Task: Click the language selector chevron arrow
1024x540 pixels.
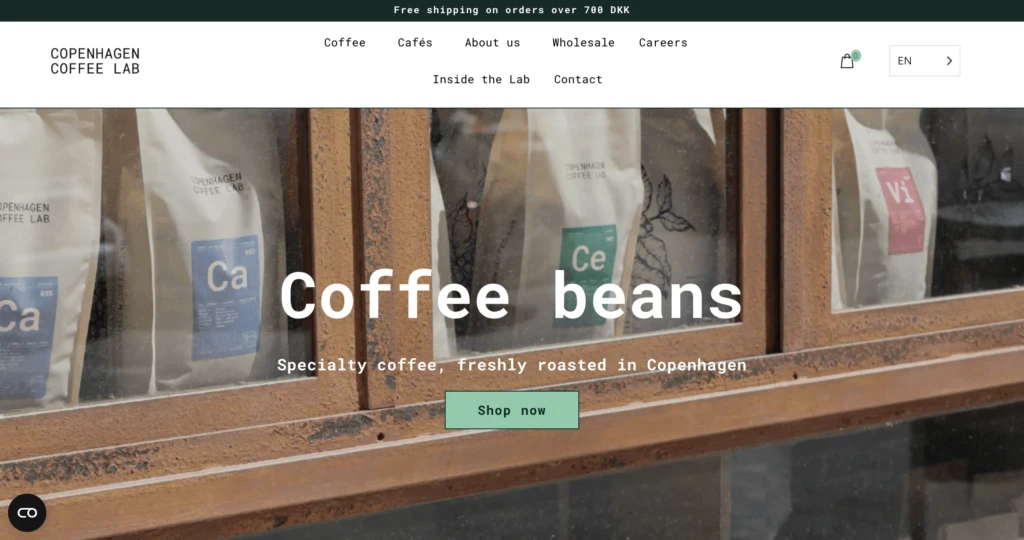Action: click(x=949, y=61)
